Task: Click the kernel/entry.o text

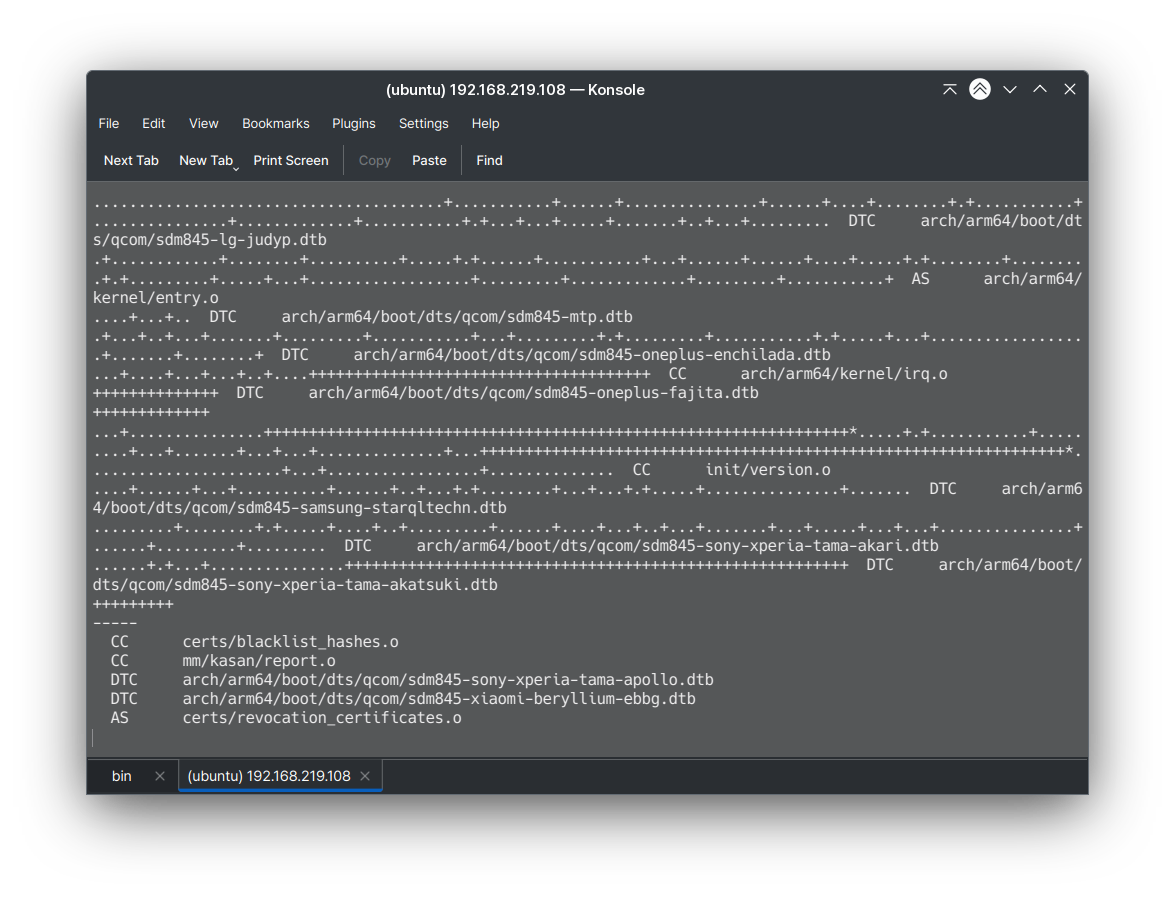Action: pos(156,298)
